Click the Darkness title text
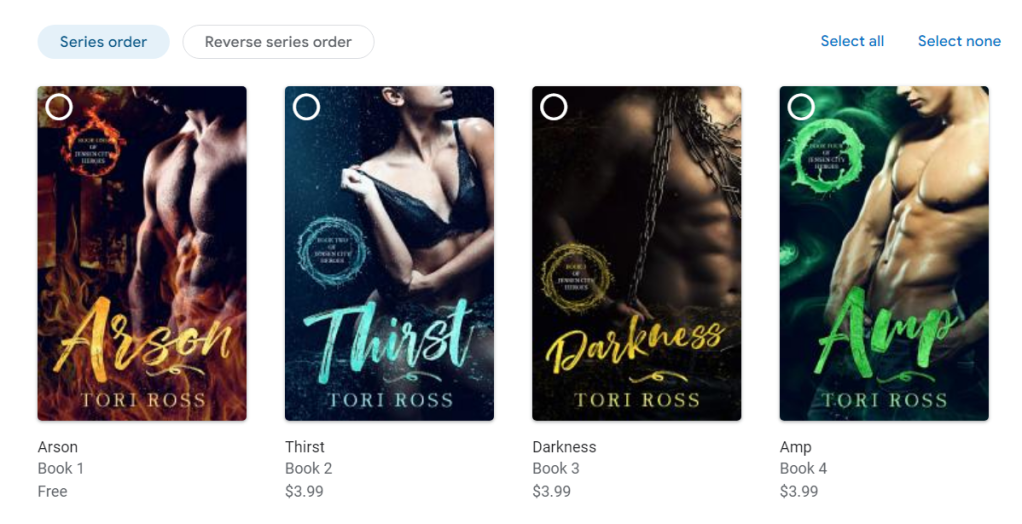 pos(564,447)
